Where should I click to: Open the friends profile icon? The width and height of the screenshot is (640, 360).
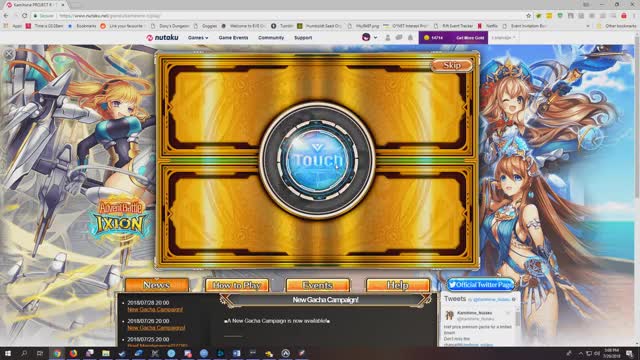388,38
